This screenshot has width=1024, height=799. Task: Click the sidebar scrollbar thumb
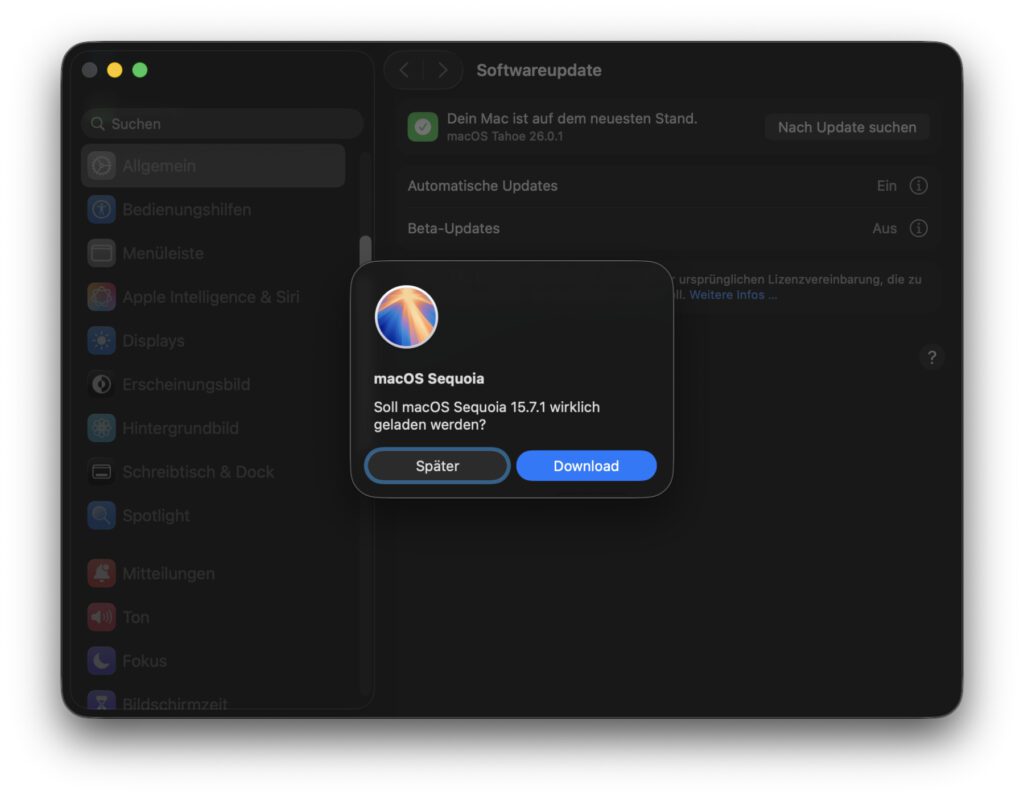pos(365,253)
